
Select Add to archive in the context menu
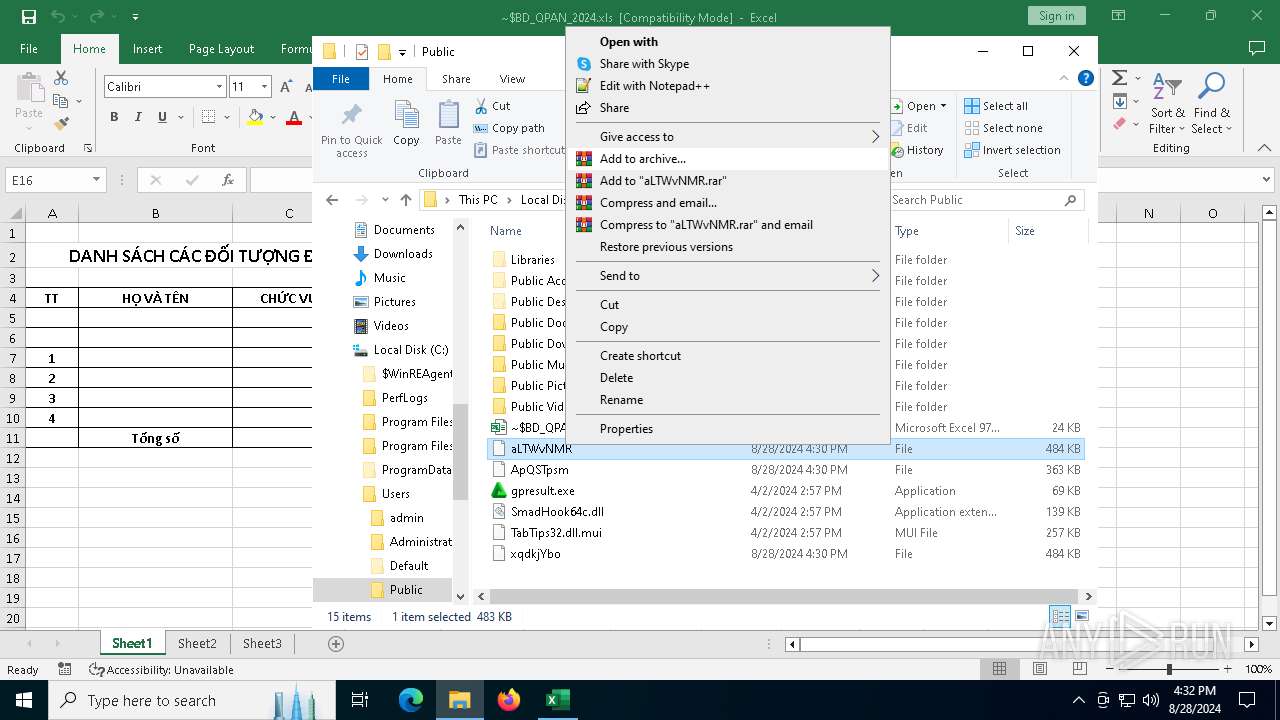[728, 159]
